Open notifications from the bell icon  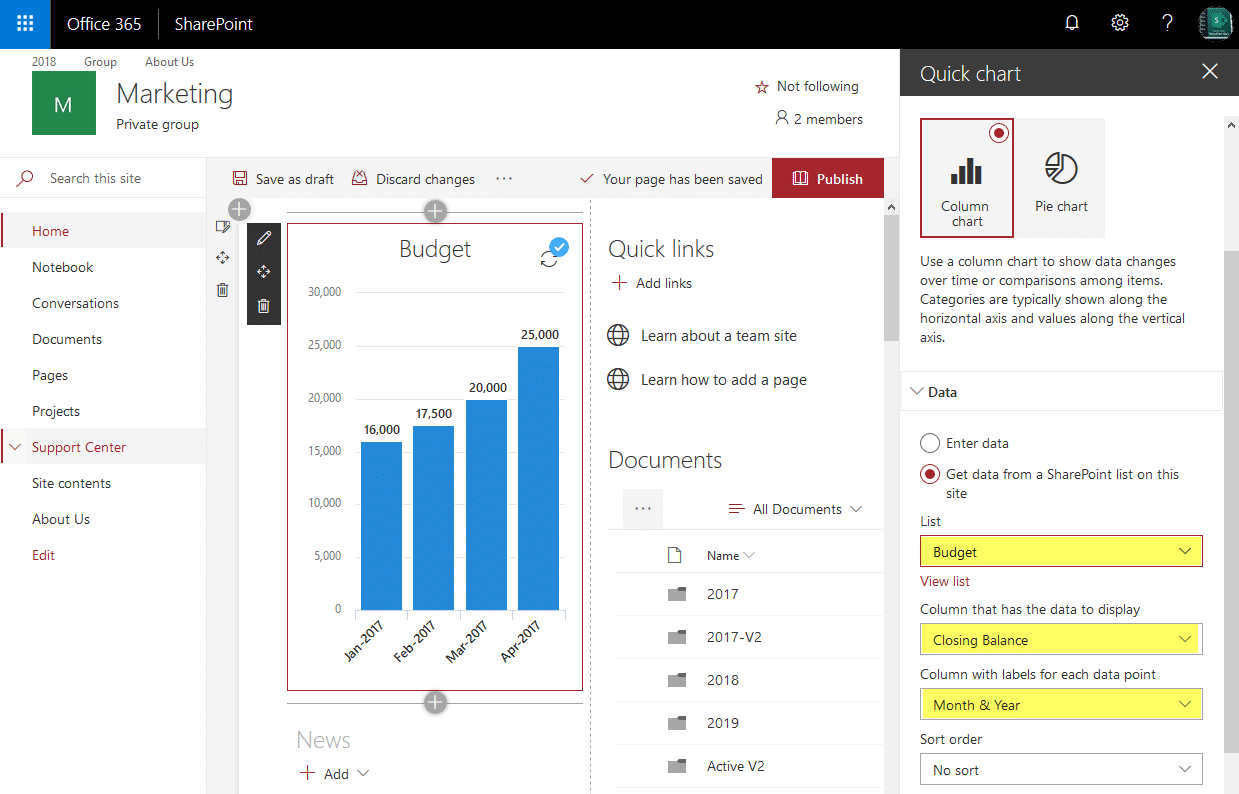[1071, 22]
